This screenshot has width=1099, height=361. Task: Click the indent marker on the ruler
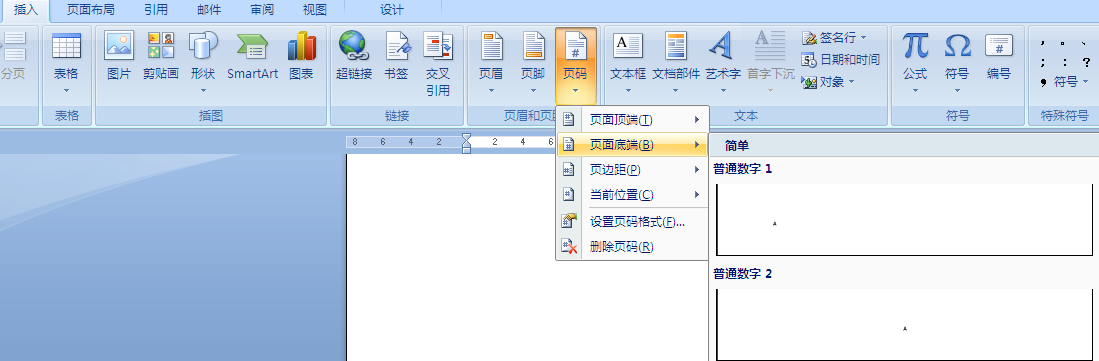tap(466, 144)
